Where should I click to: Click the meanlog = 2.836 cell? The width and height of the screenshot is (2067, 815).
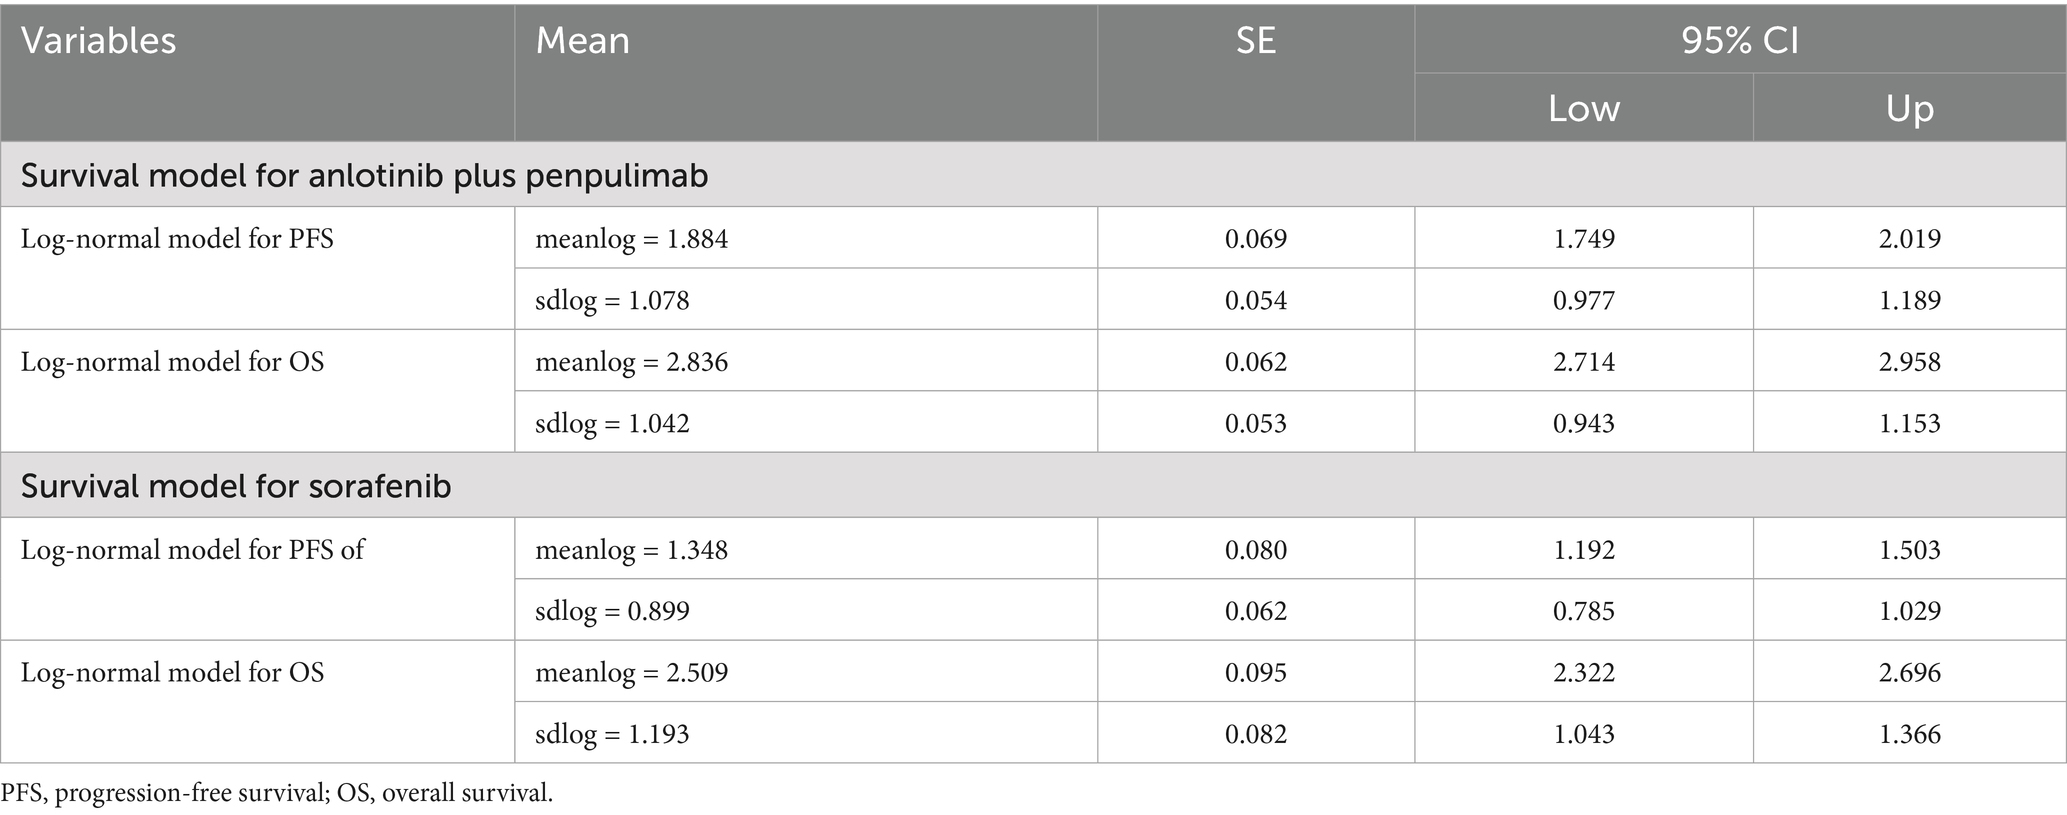tap(631, 362)
